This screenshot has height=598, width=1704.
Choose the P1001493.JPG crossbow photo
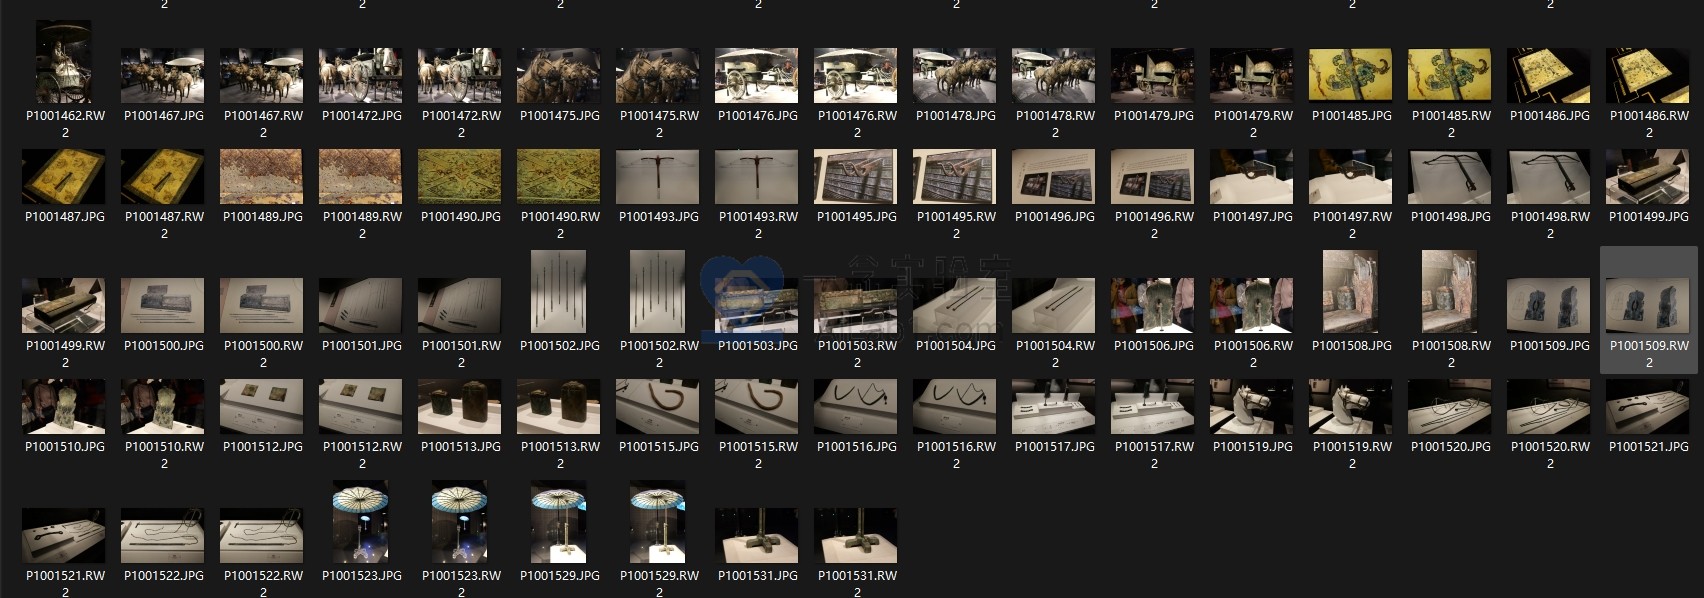point(658,177)
